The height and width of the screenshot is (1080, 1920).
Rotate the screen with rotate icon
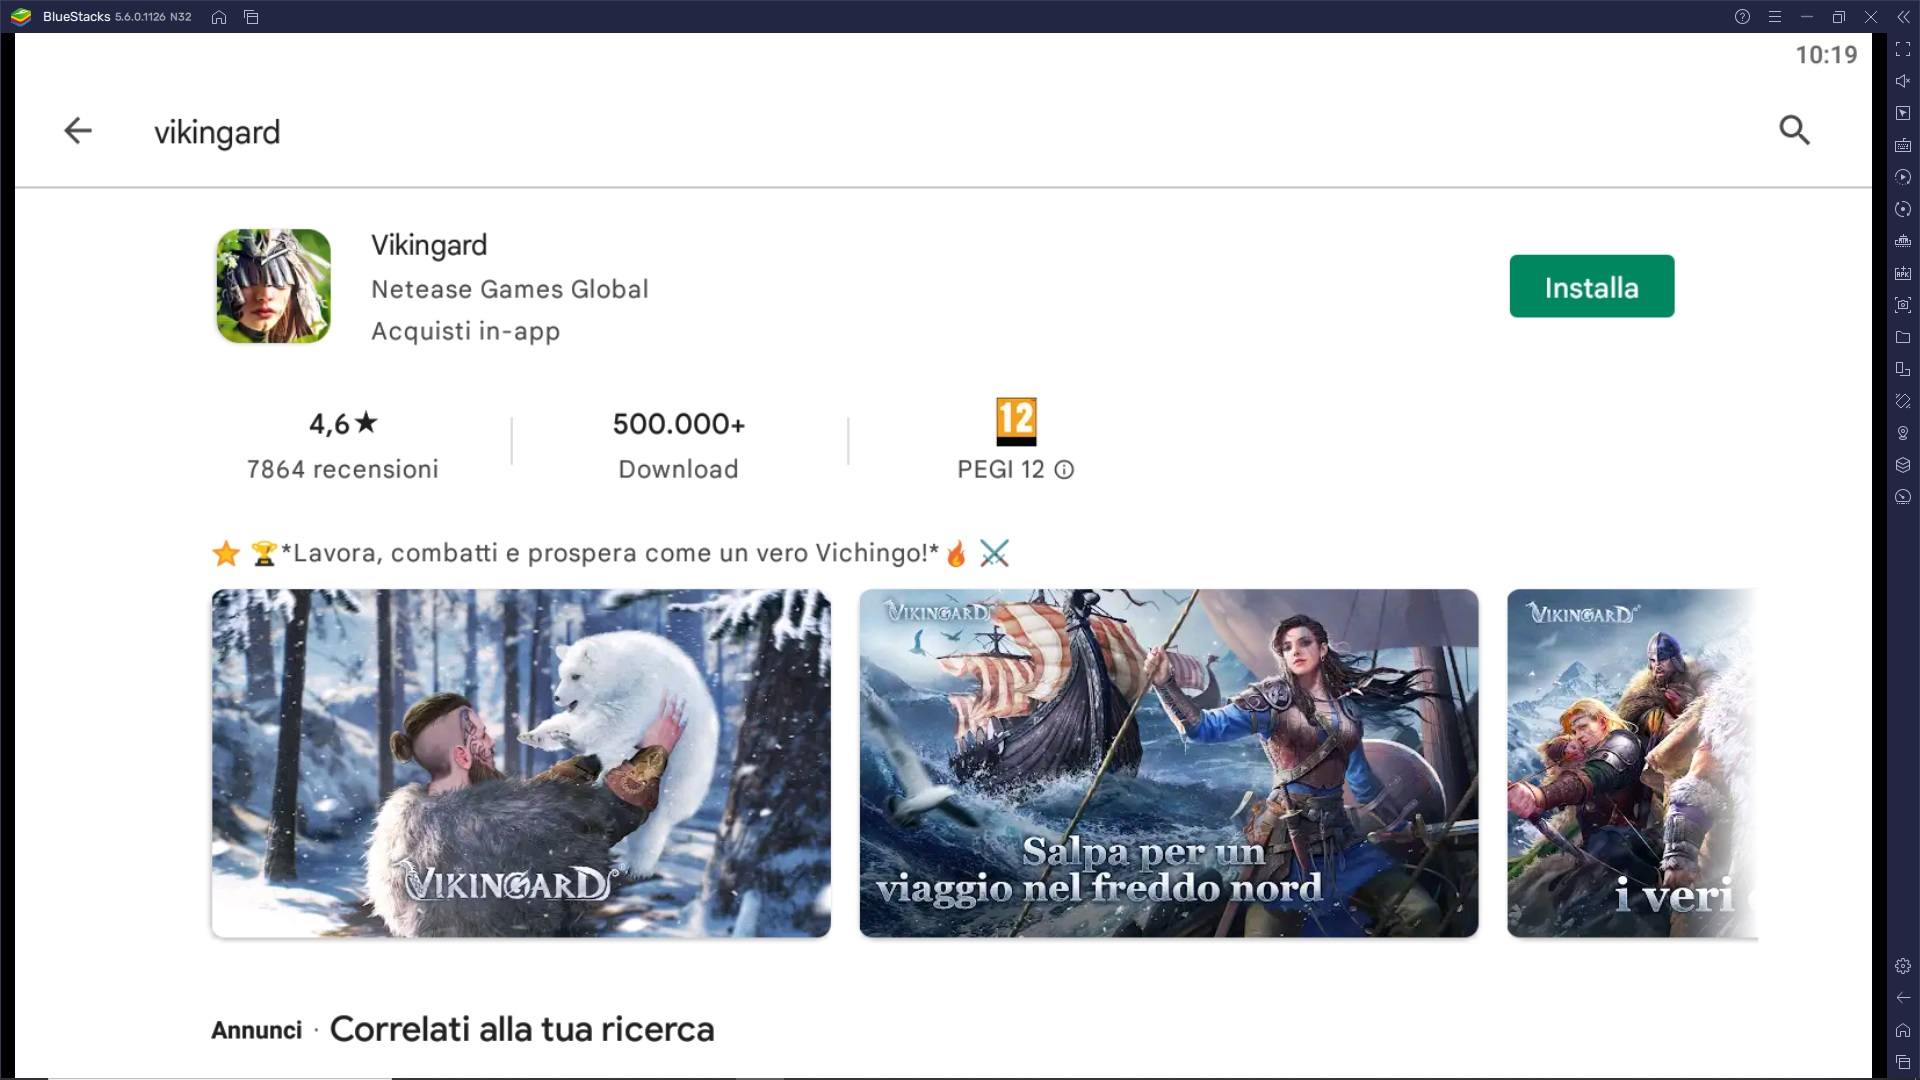[1903, 401]
